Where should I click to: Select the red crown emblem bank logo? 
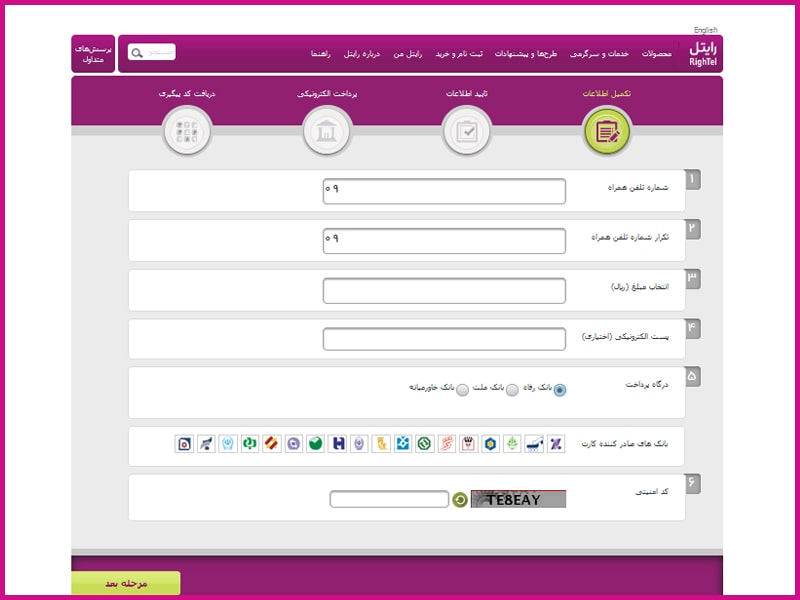pos(468,443)
